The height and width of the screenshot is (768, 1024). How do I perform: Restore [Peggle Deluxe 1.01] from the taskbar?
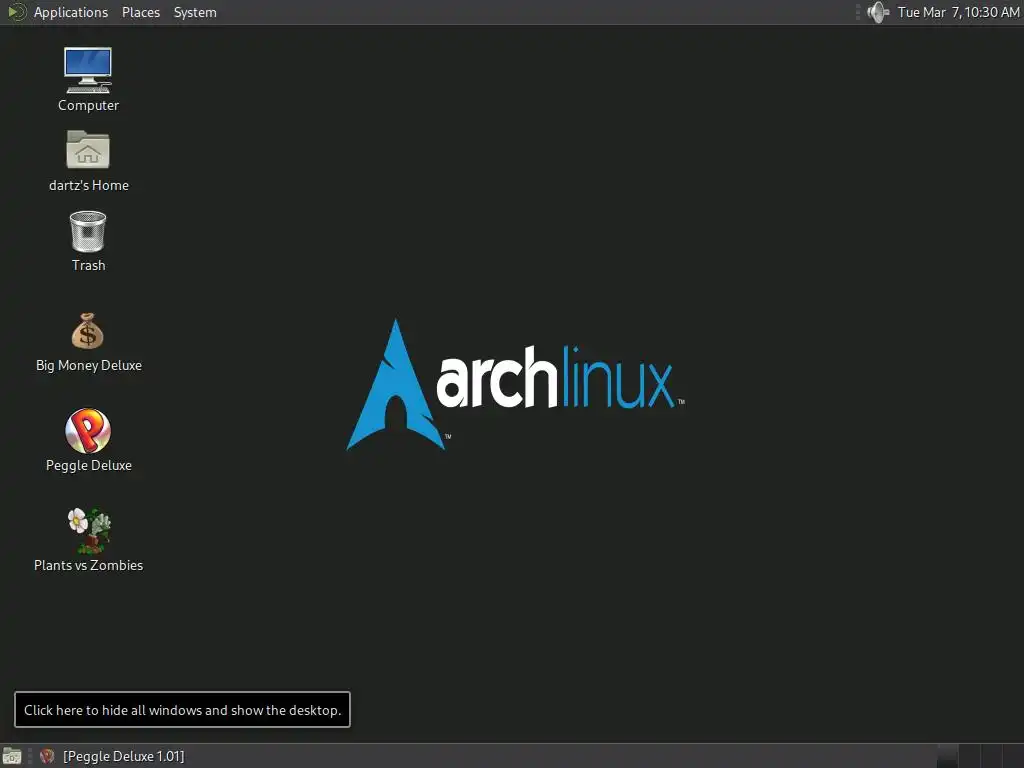112,756
